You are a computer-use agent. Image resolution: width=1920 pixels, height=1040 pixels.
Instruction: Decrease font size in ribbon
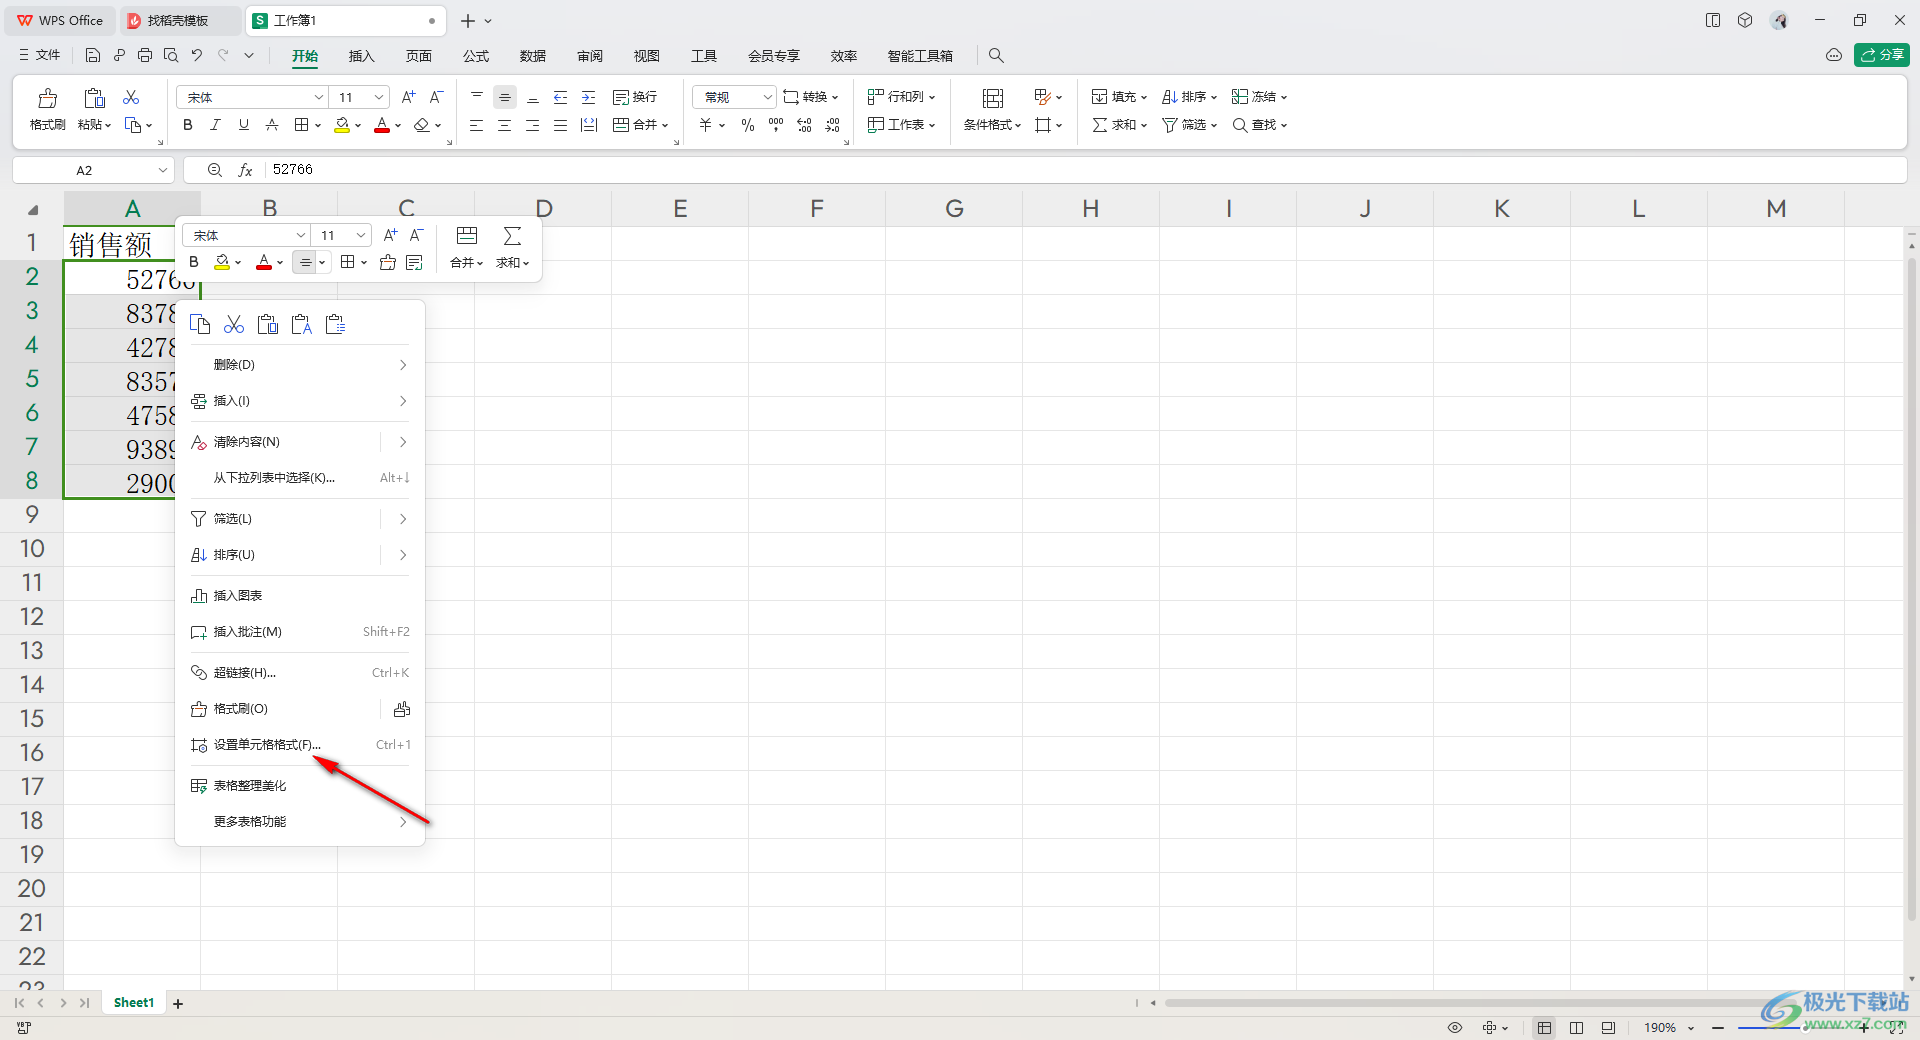click(x=436, y=97)
